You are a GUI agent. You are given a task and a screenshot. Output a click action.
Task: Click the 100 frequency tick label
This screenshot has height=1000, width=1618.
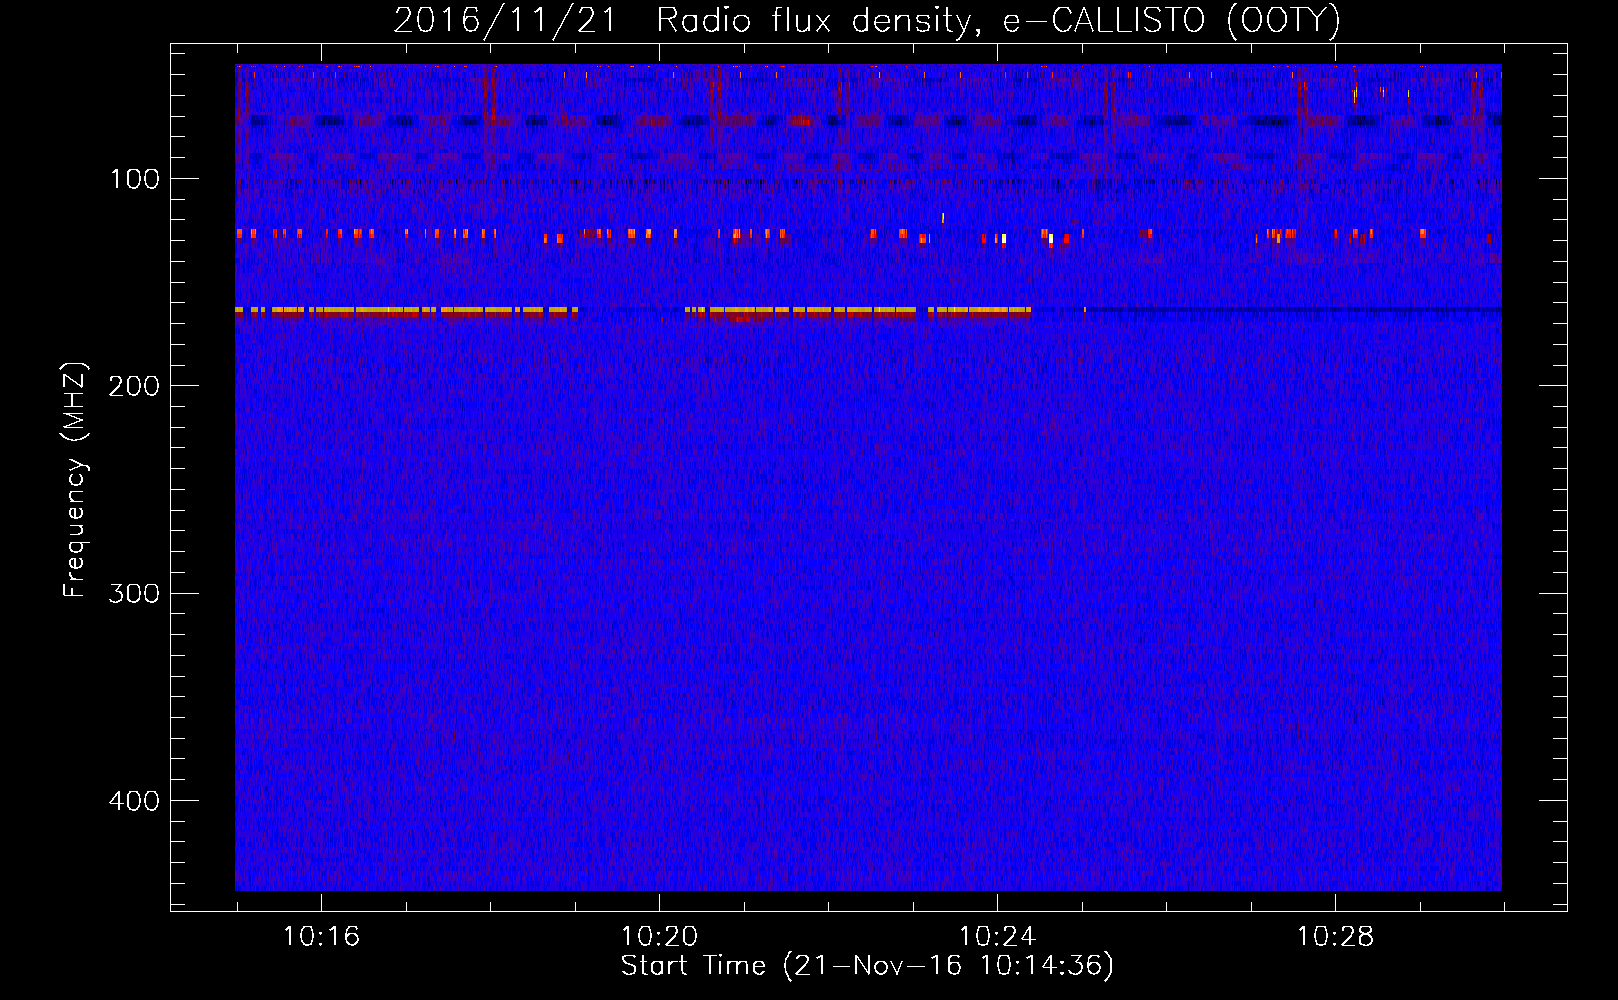pyautogui.click(x=135, y=179)
